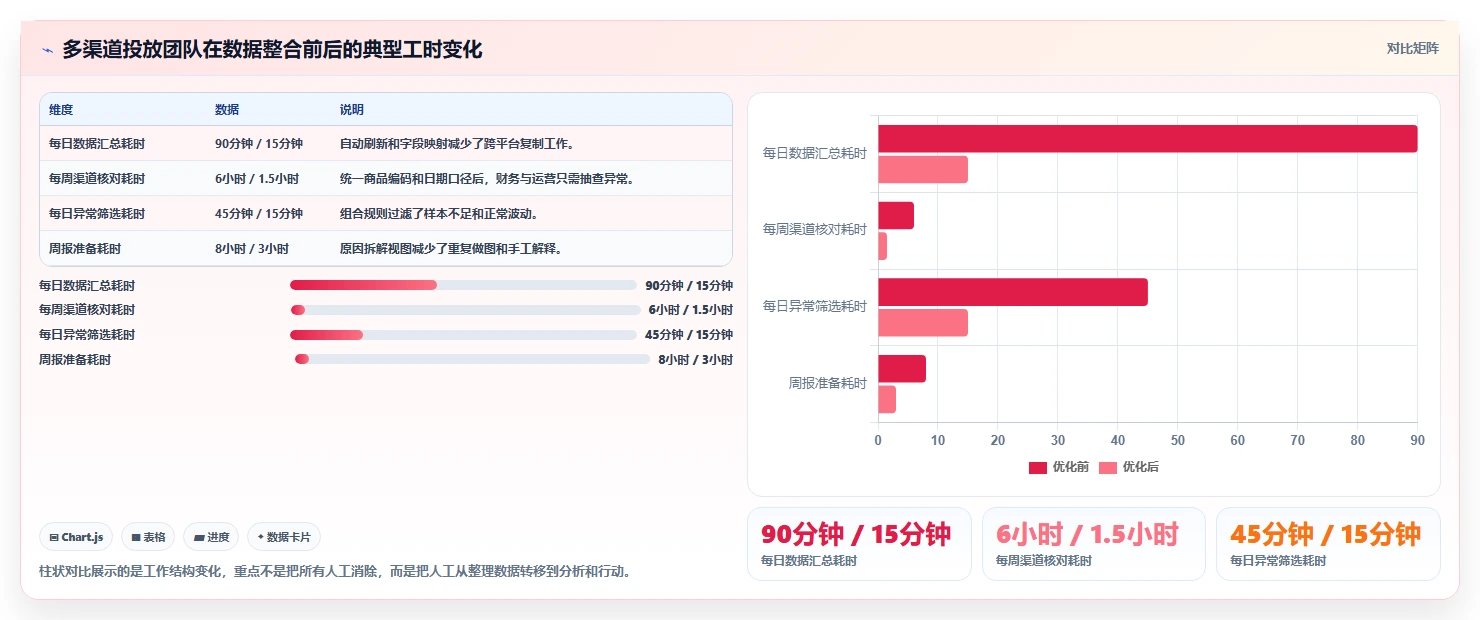Click the Chart.js tag chip
The image size is (1480, 620).
(x=77, y=537)
